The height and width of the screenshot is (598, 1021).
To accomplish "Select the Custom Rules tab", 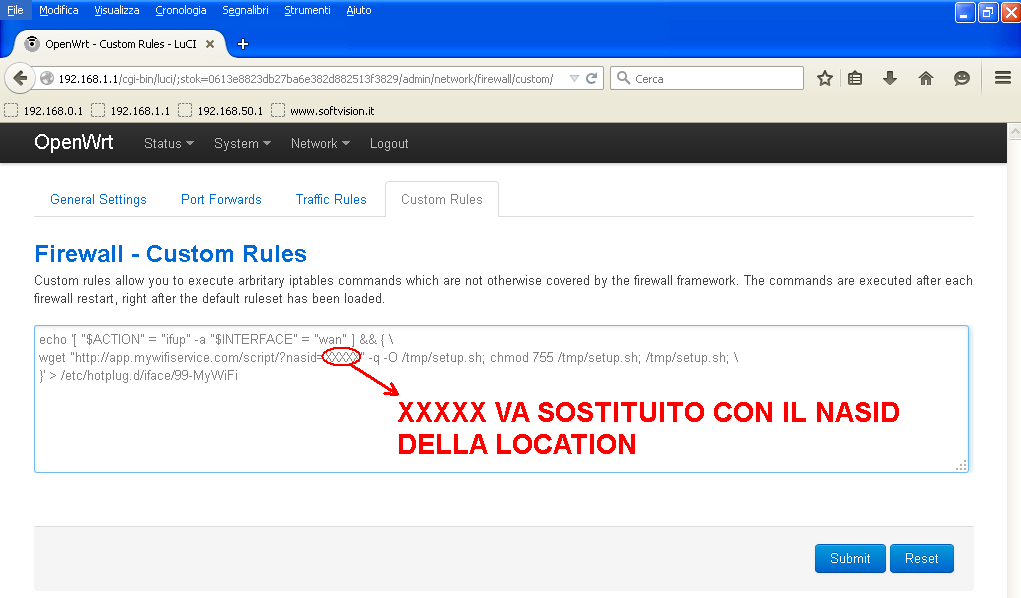I will 441,199.
